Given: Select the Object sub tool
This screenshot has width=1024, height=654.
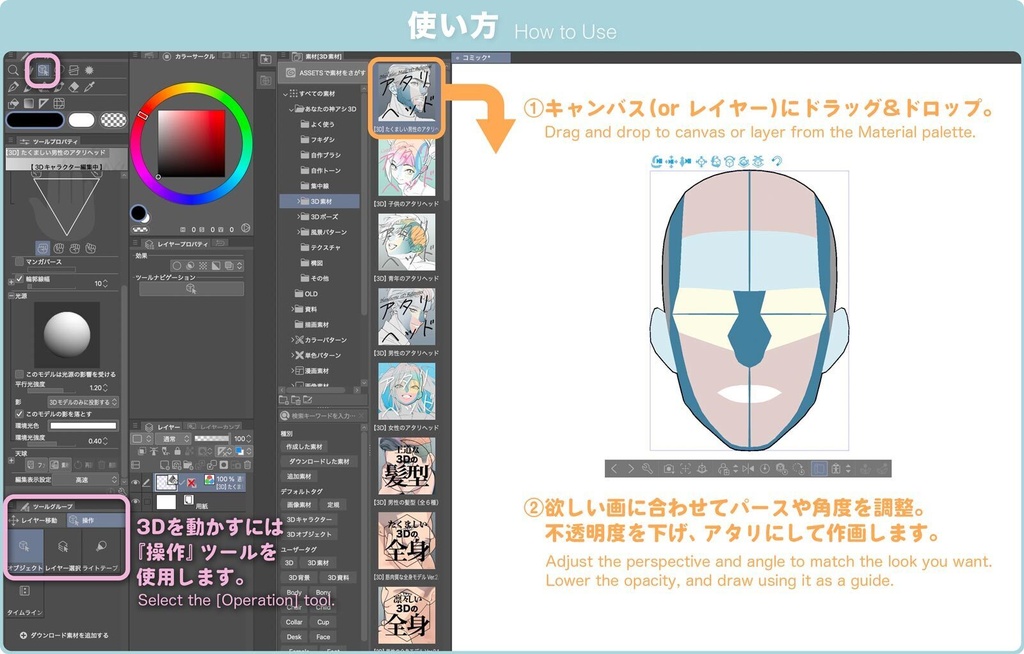Looking at the screenshot, I should tap(26, 551).
